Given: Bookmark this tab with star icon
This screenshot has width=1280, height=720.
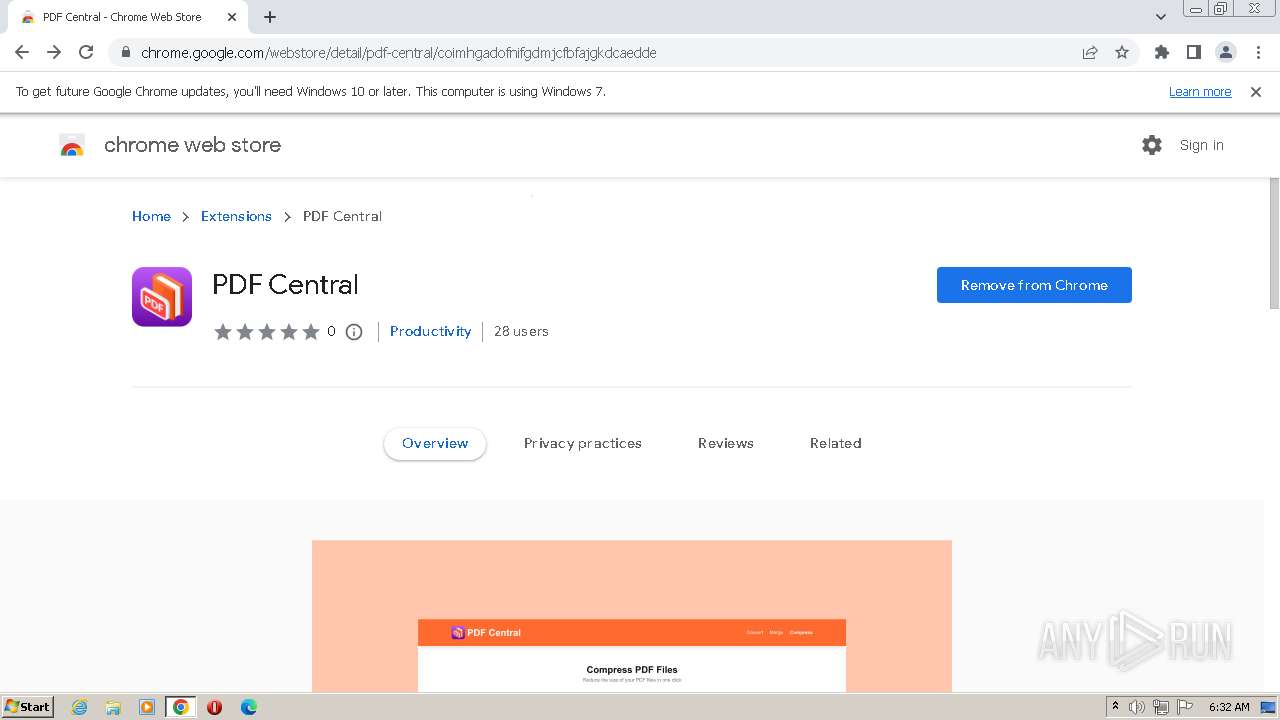Looking at the screenshot, I should (1122, 53).
